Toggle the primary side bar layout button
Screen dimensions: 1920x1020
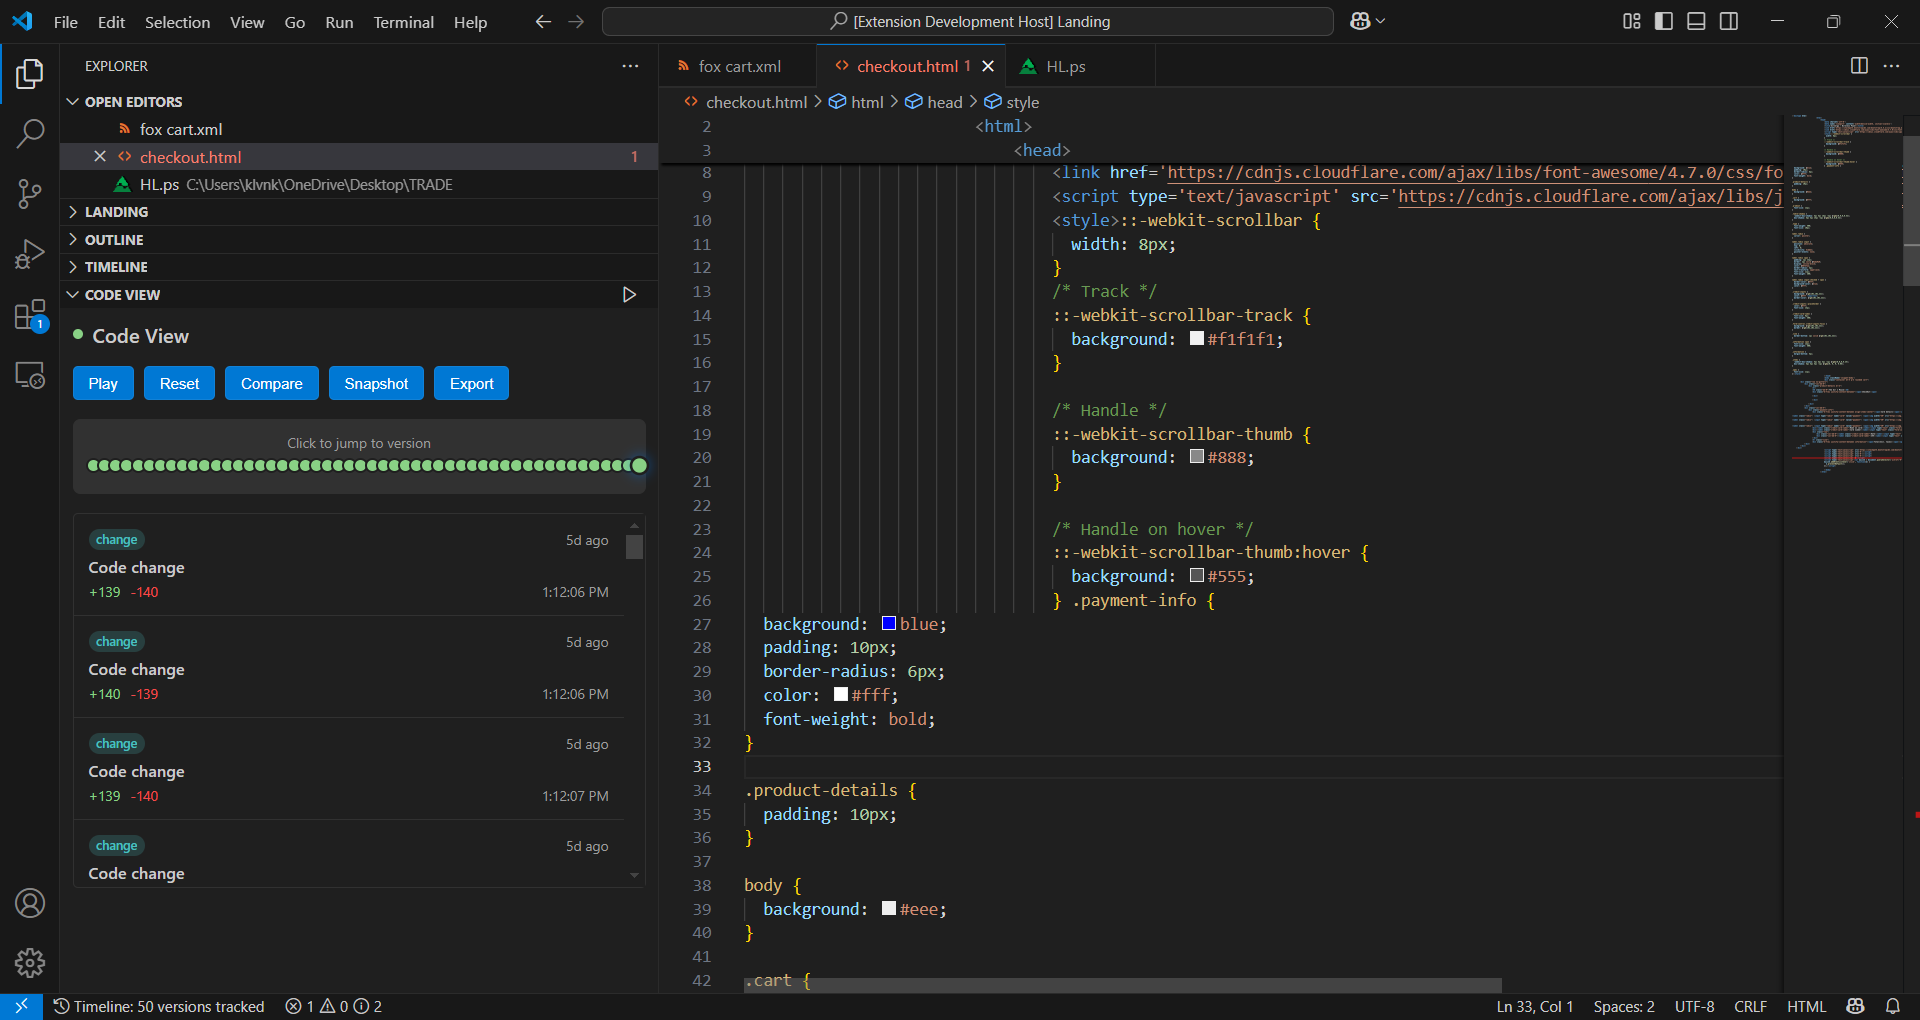click(x=1664, y=21)
